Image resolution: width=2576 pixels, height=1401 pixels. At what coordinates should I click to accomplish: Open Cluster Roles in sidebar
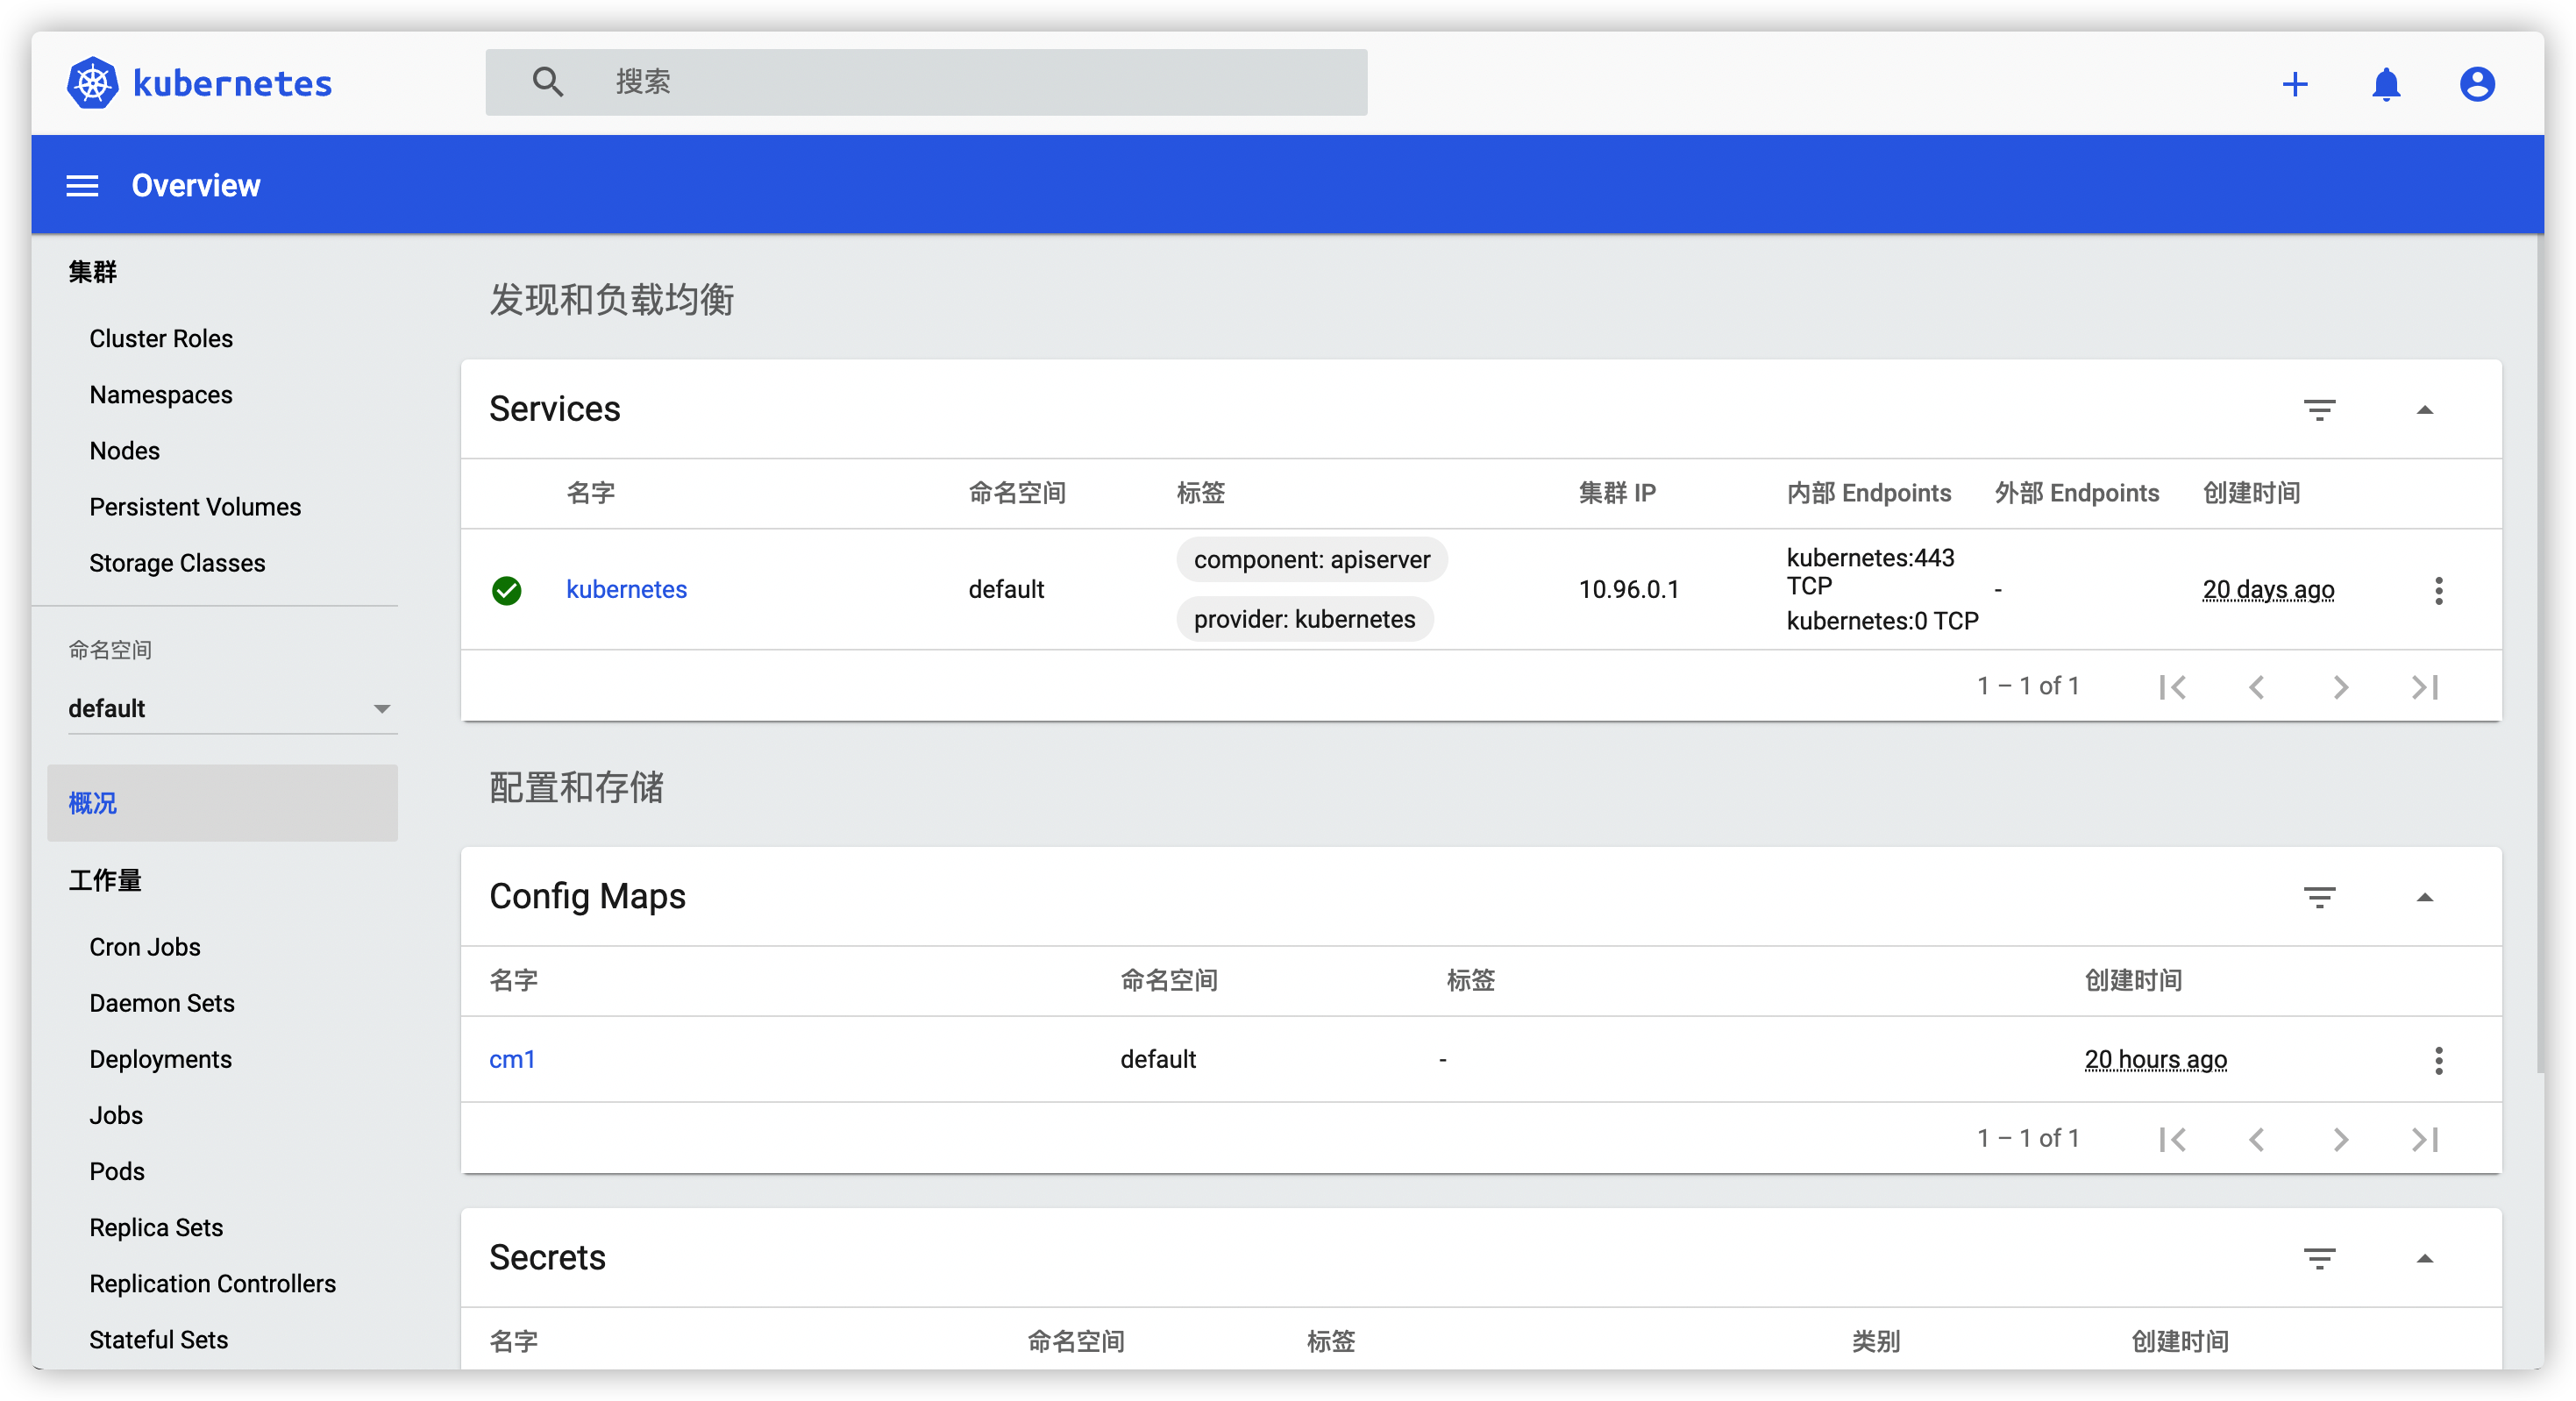[x=161, y=339]
